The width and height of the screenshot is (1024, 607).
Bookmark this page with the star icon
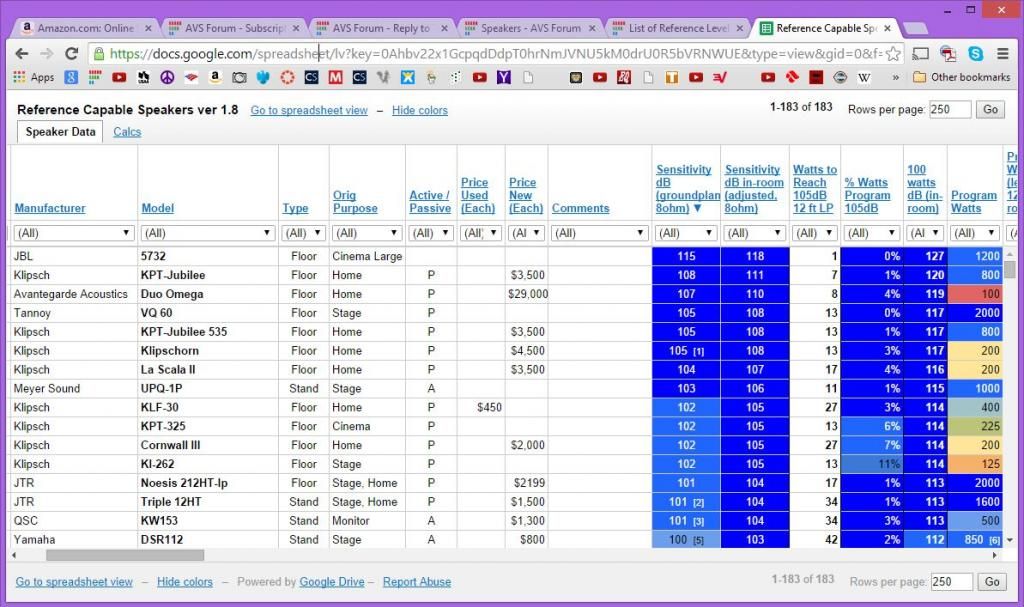pos(893,54)
